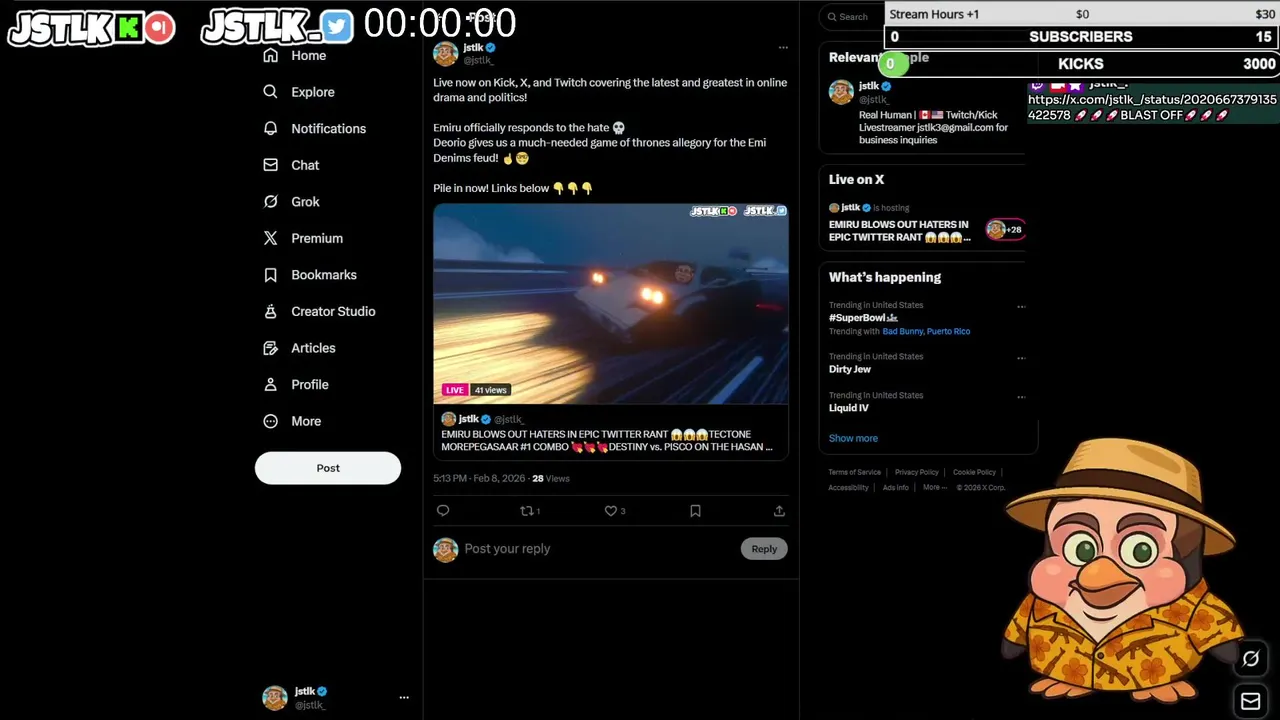1280x720 pixels.
Task: Click the floating Grok icon
Action: 1251,658
